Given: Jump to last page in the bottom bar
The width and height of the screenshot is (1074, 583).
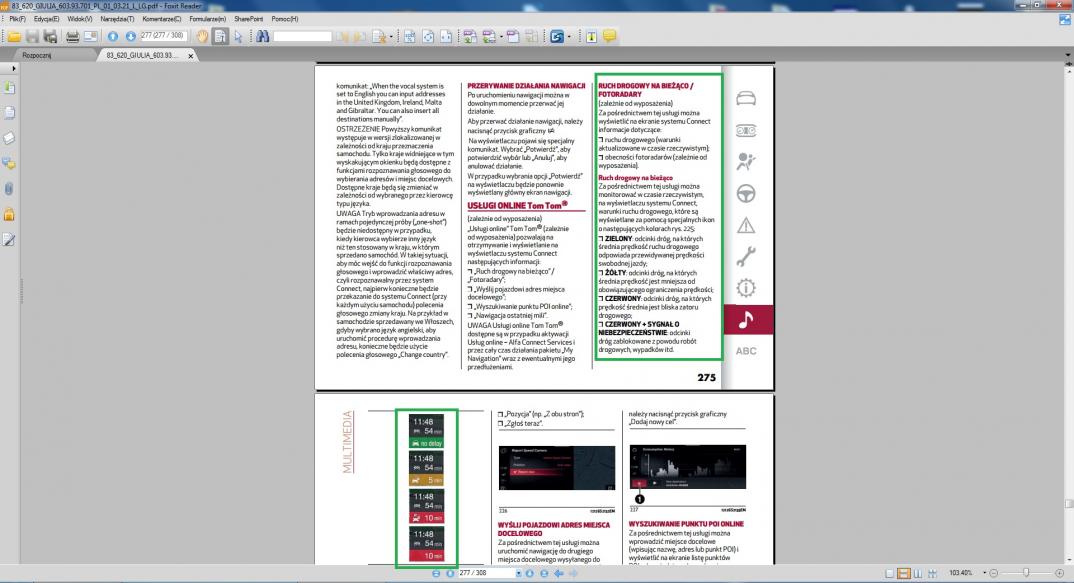Looking at the screenshot, I should [544, 573].
